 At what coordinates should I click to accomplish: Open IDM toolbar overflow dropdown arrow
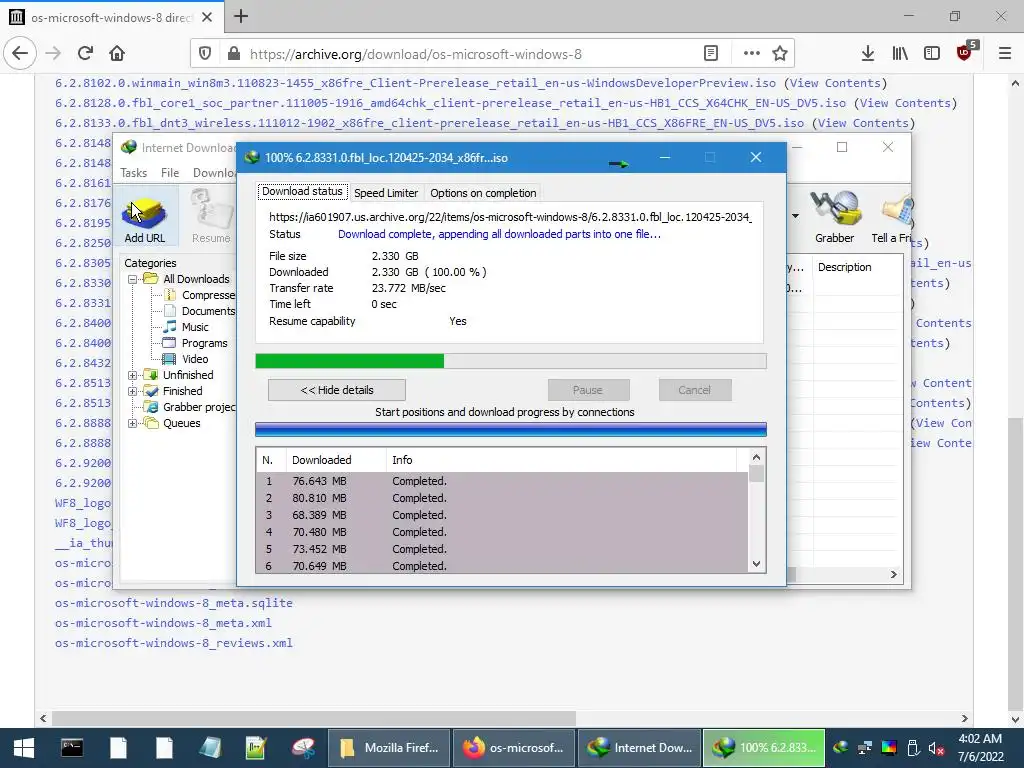795,216
